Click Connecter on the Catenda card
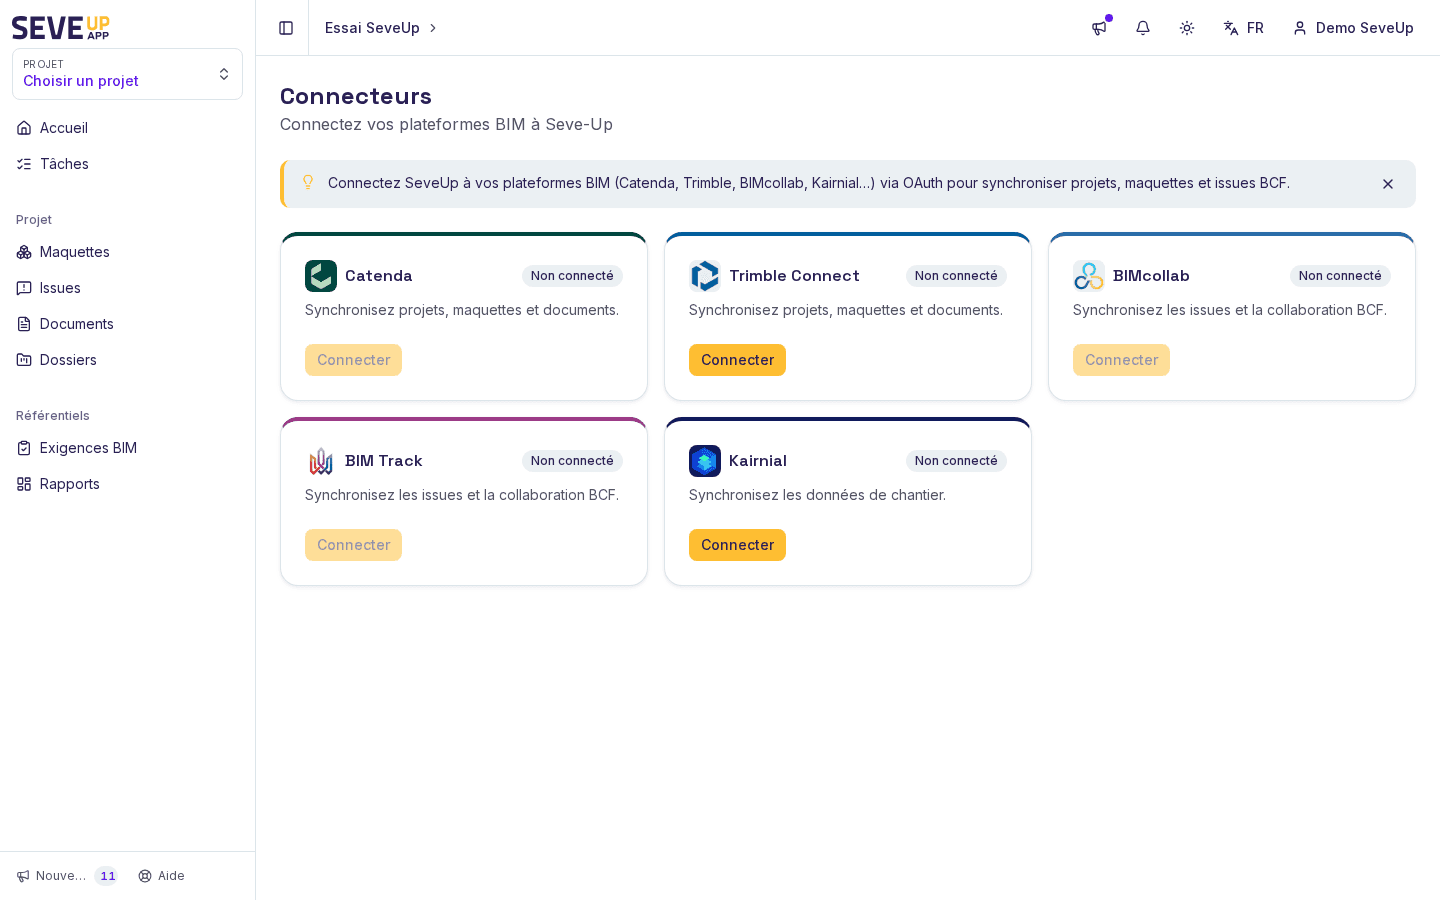This screenshot has width=1440, height=900. (x=353, y=360)
